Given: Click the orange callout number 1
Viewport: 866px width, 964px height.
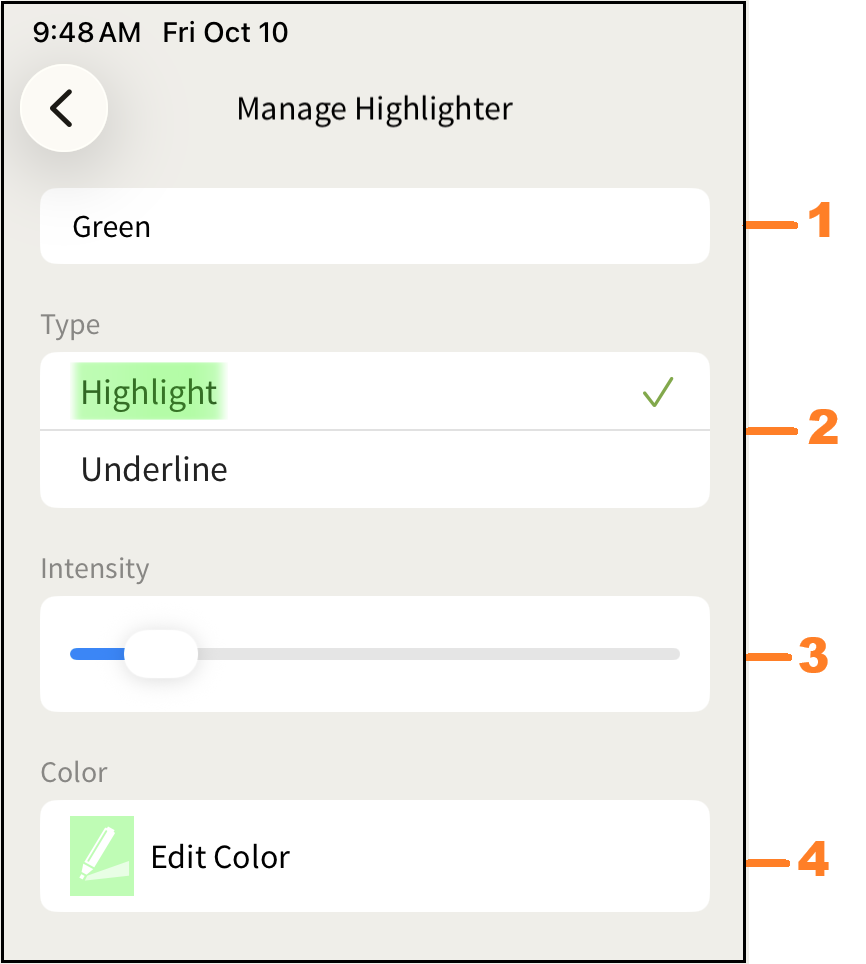Looking at the screenshot, I should 820,221.
